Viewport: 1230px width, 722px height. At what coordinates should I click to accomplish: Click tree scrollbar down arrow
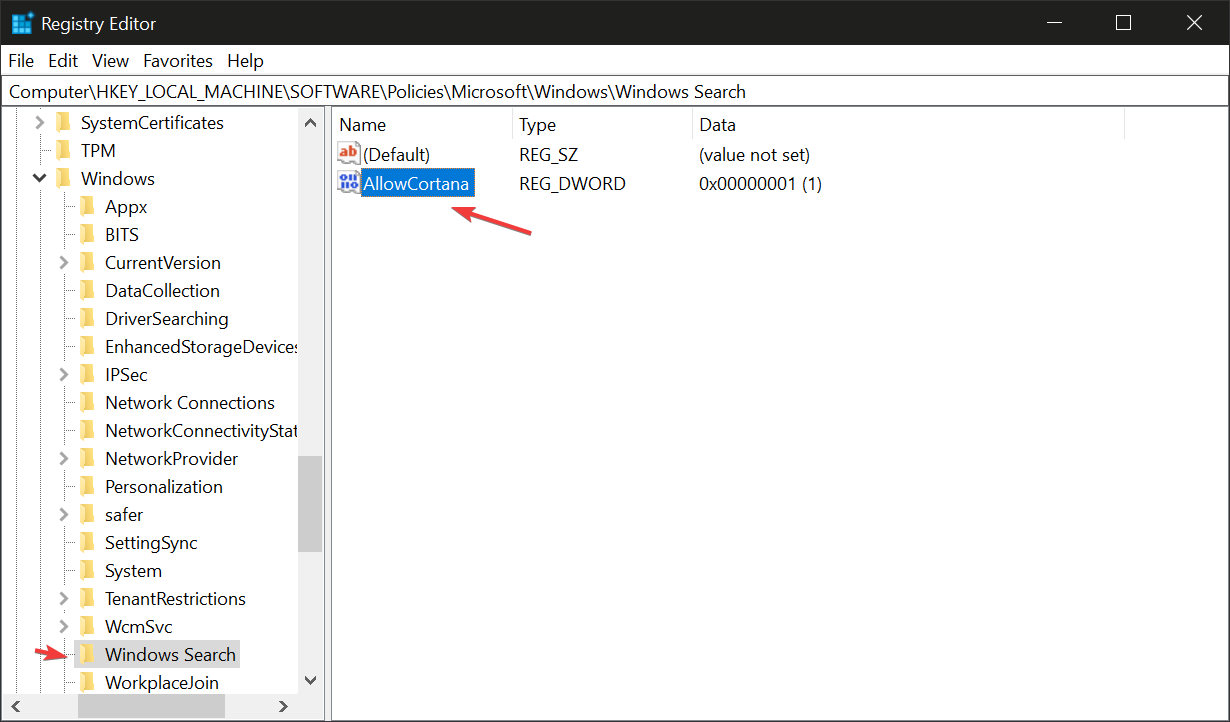(x=310, y=680)
